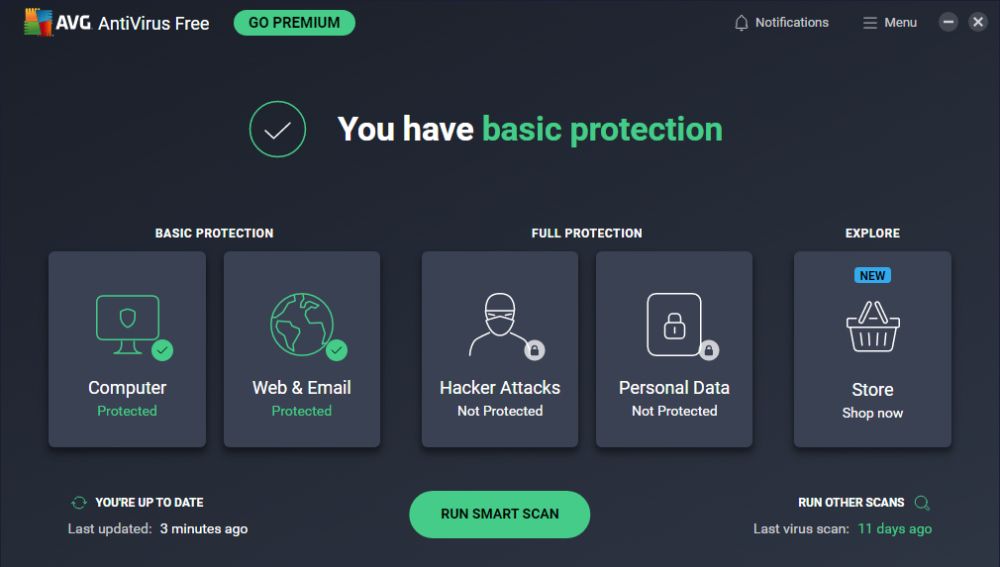Click the Hacker Attacks masked figure icon
Viewport: 1000px width, 567px height.
click(x=498, y=325)
